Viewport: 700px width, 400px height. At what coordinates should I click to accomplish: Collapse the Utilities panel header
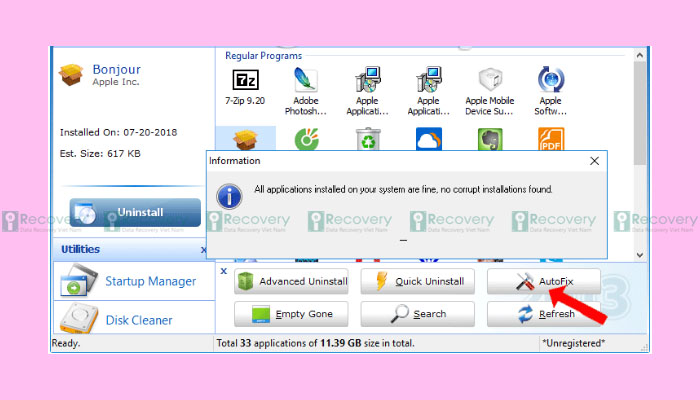(203, 250)
